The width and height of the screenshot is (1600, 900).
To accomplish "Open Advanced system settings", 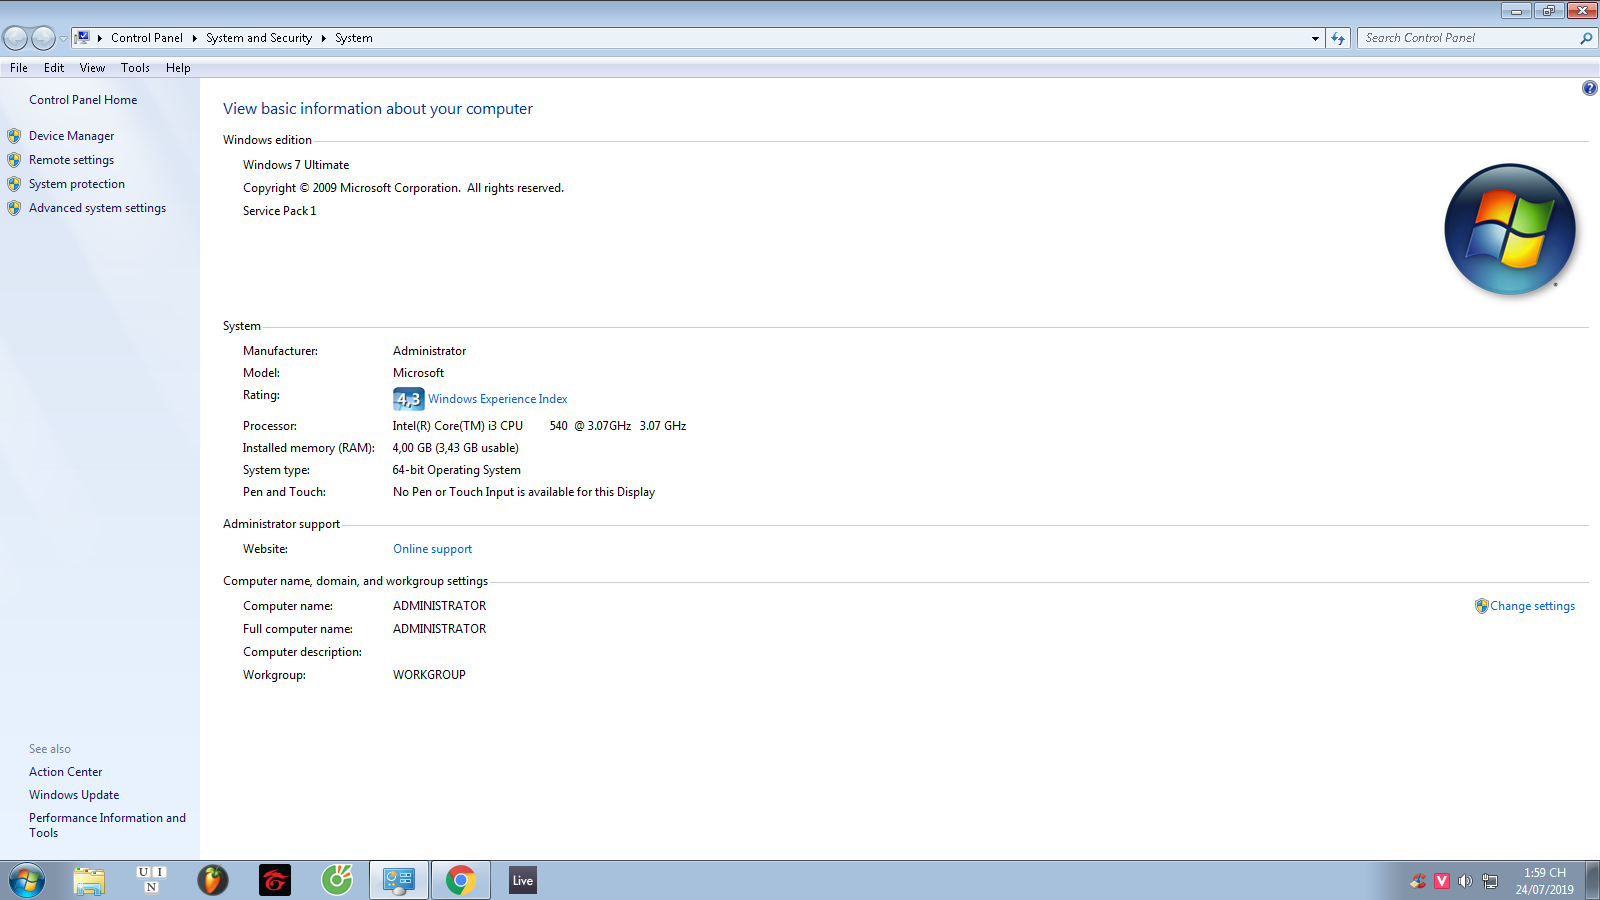I will (x=97, y=208).
